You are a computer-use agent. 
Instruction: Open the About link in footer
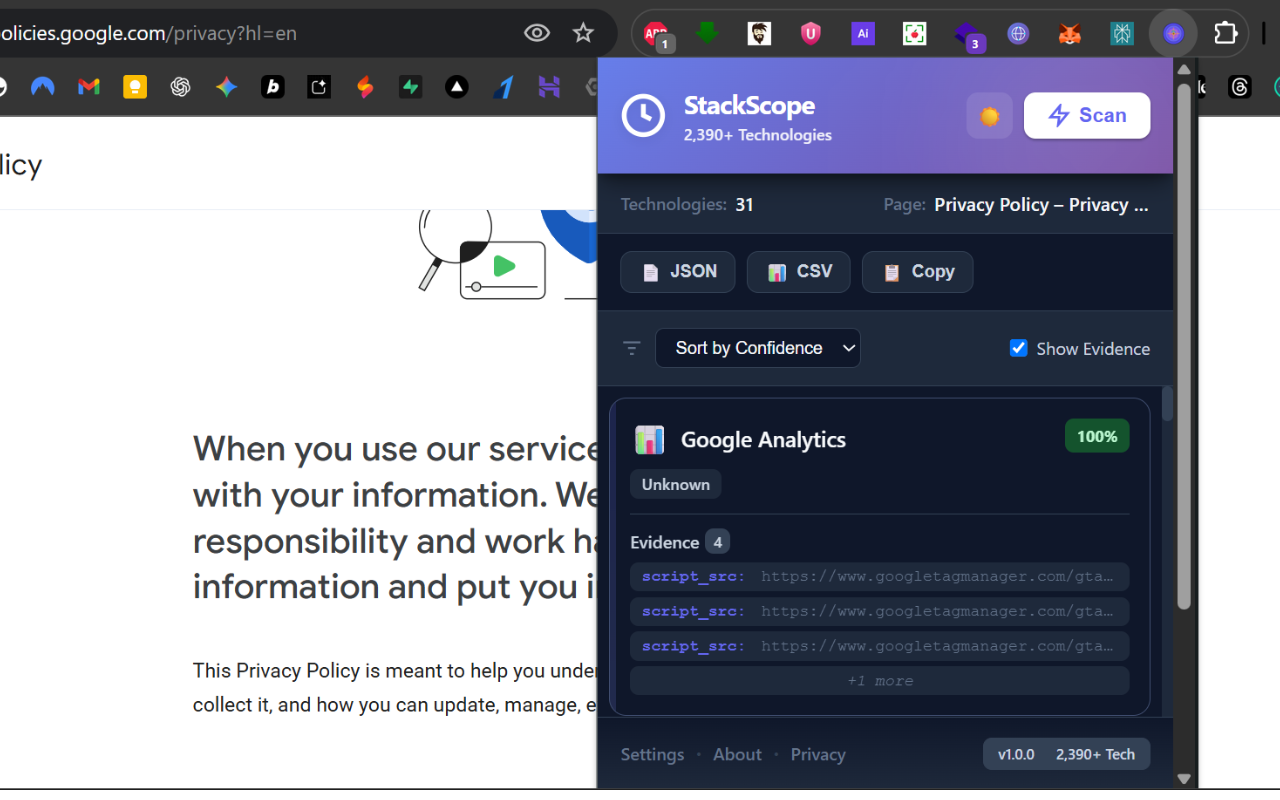(738, 755)
